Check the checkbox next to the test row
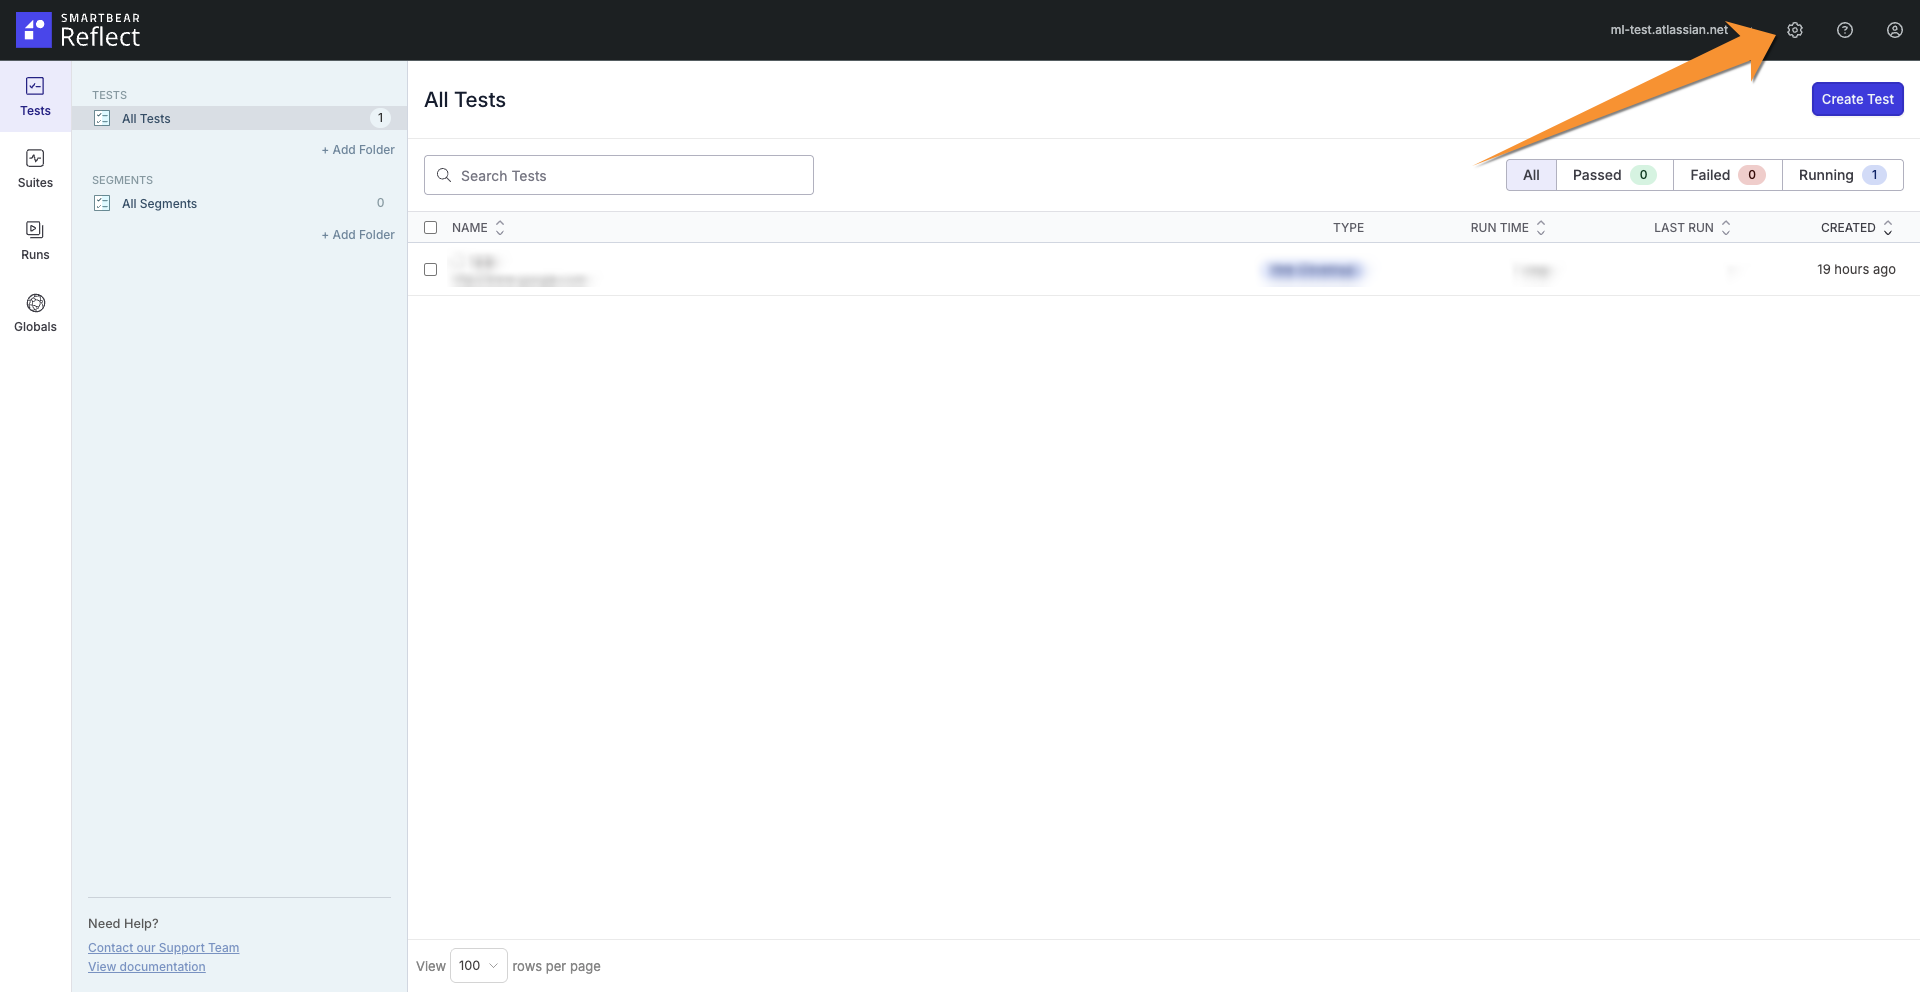The image size is (1920, 992). click(430, 269)
